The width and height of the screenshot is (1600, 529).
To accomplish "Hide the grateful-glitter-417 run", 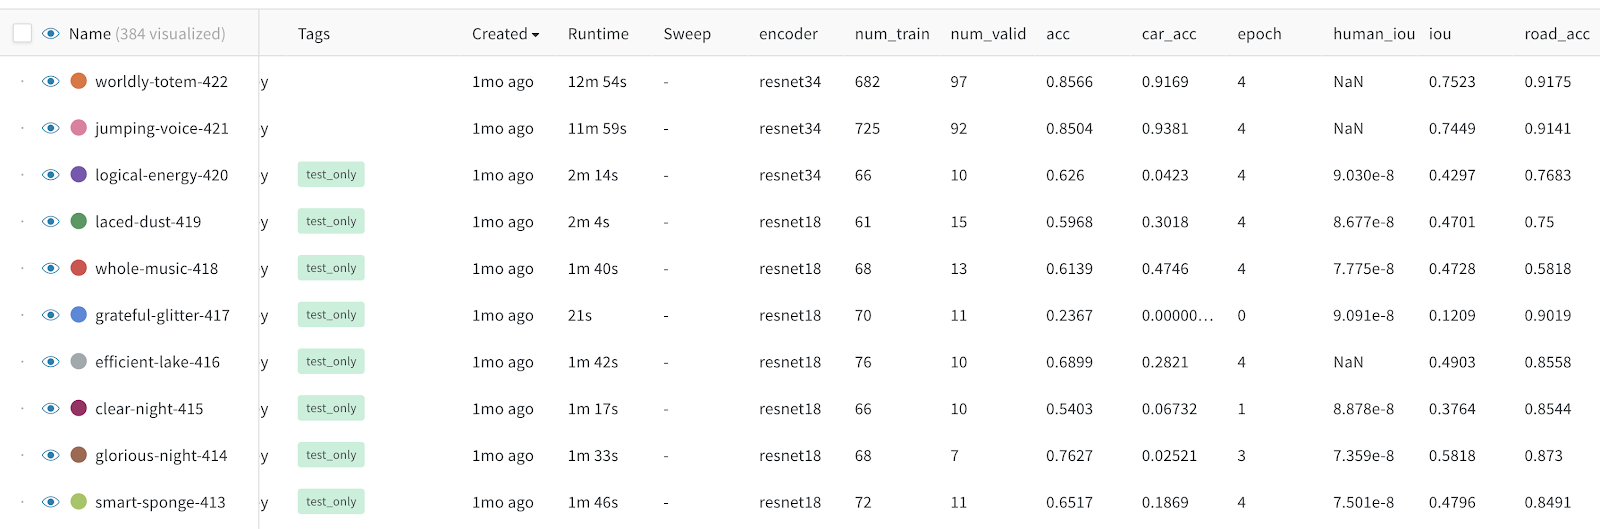I will coord(51,315).
